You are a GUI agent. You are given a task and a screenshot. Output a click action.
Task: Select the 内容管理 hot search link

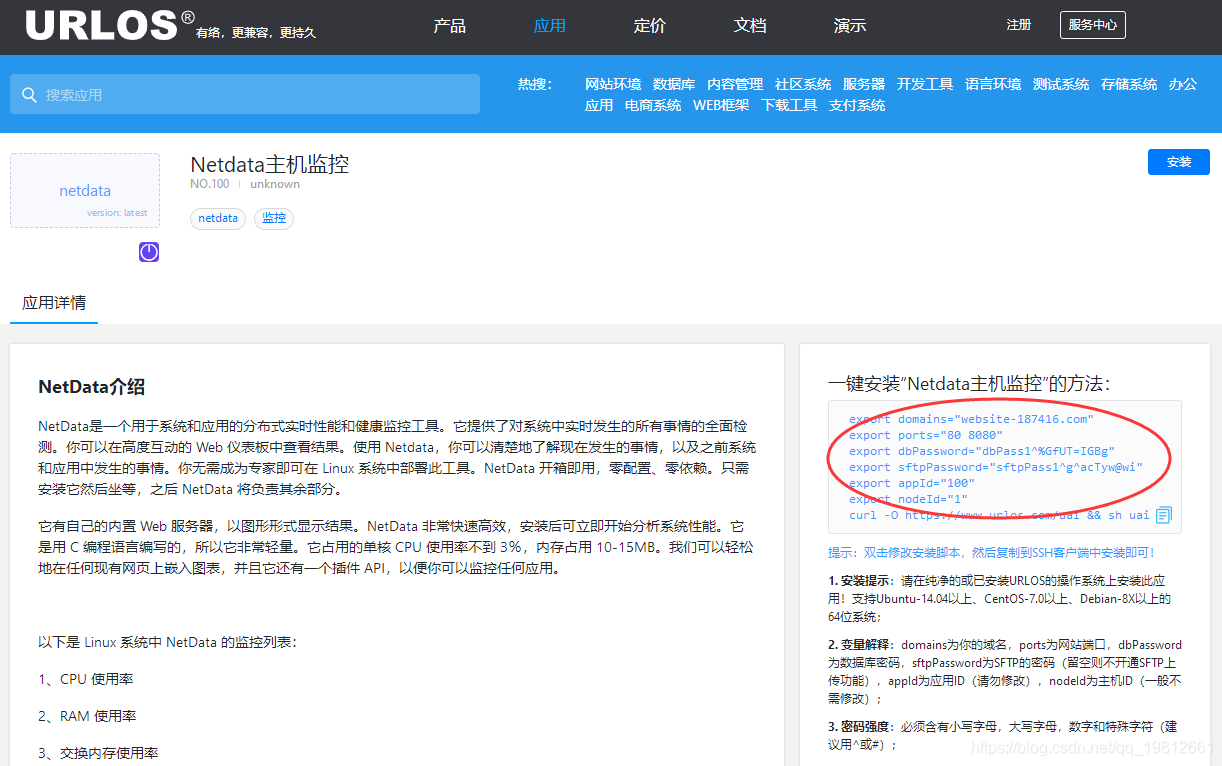point(735,84)
